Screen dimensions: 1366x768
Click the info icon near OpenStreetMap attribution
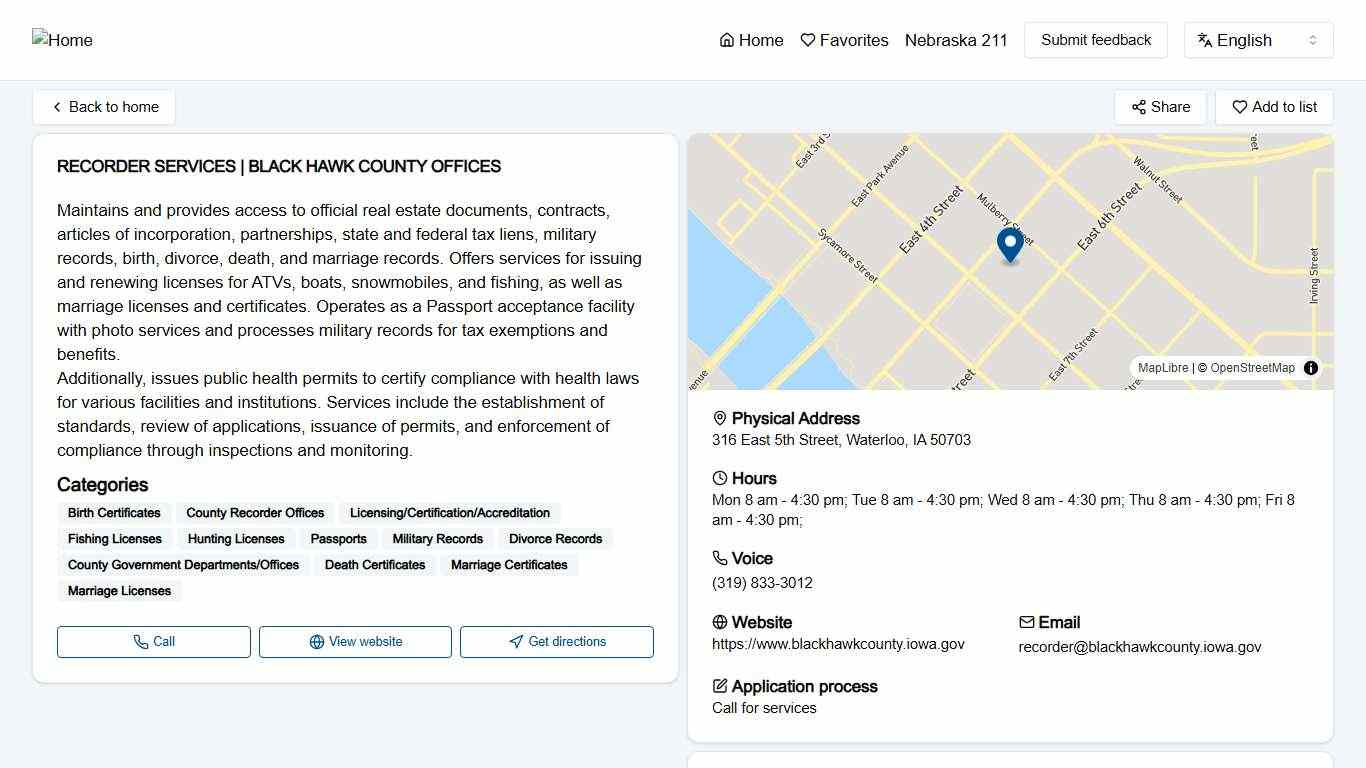1310,368
